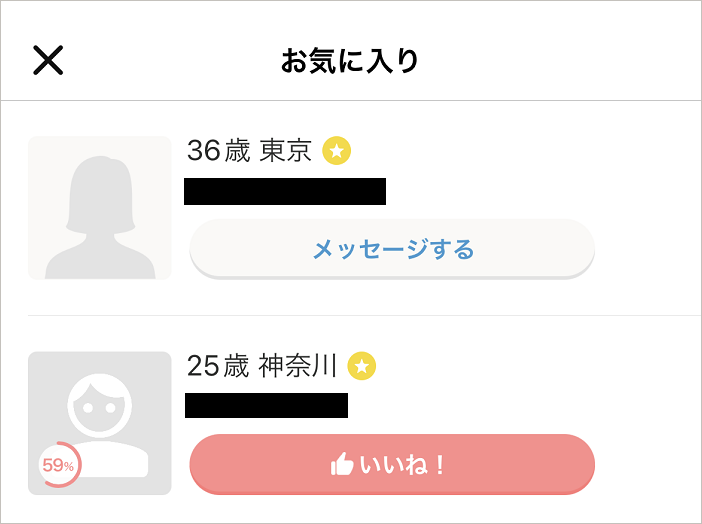The height and width of the screenshot is (524, 702).
Task: Click the お気に入り header title
Action: tap(350, 61)
